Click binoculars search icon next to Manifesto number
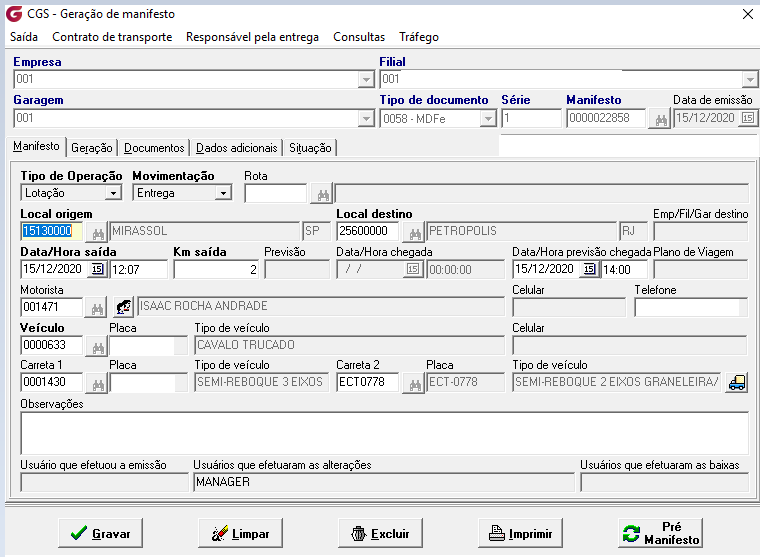 click(660, 119)
